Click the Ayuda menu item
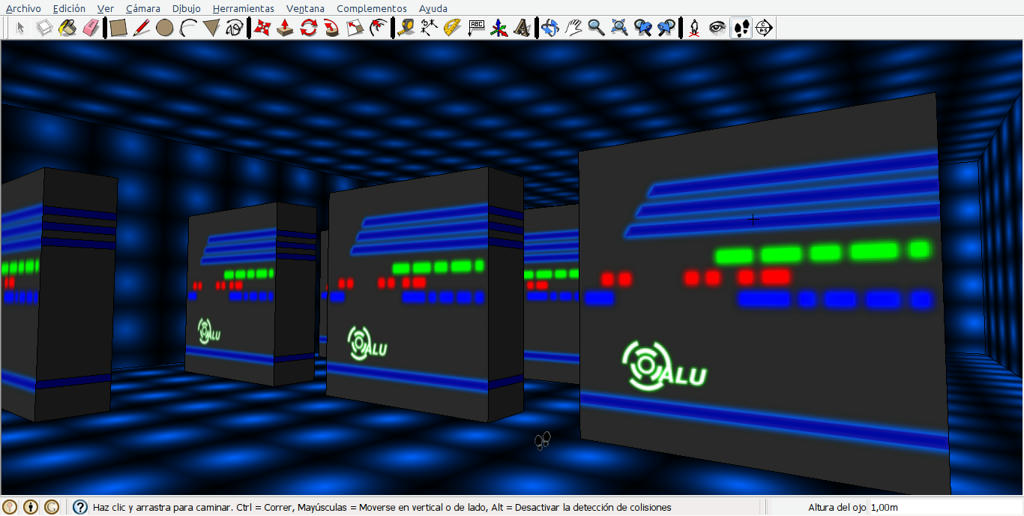Image resolution: width=1024 pixels, height=516 pixels. coord(434,8)
